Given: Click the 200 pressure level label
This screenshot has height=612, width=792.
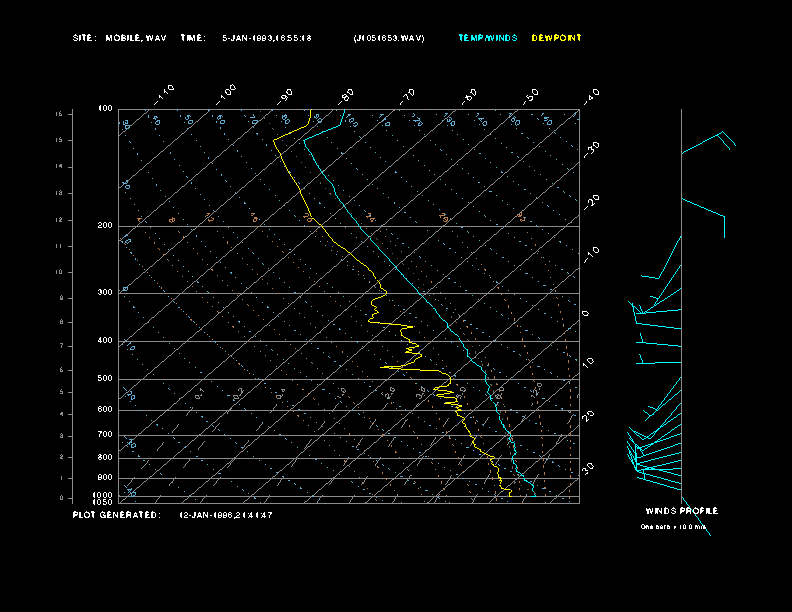Looking at the screenshot, I should point(105,226).
